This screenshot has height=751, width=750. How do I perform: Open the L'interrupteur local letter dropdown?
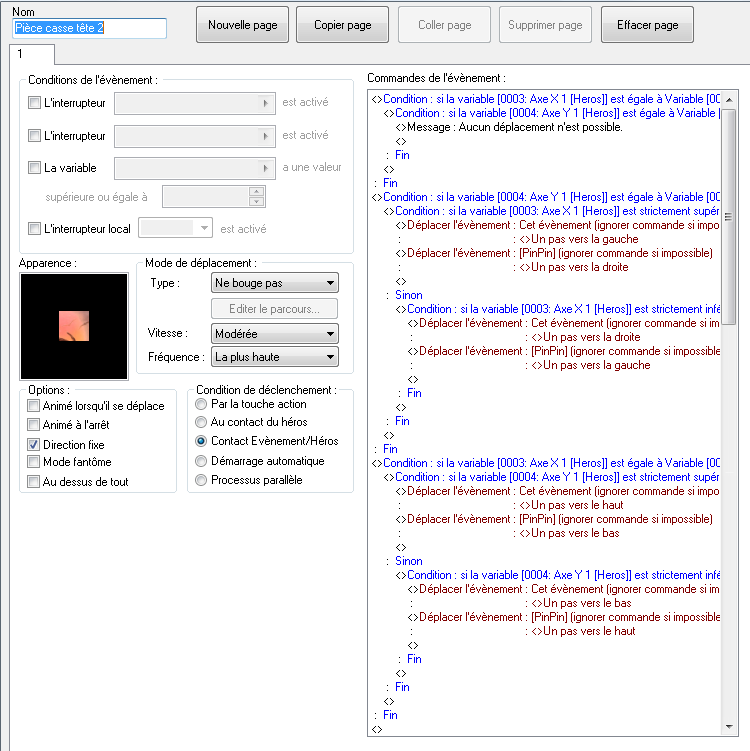(175, 228)
